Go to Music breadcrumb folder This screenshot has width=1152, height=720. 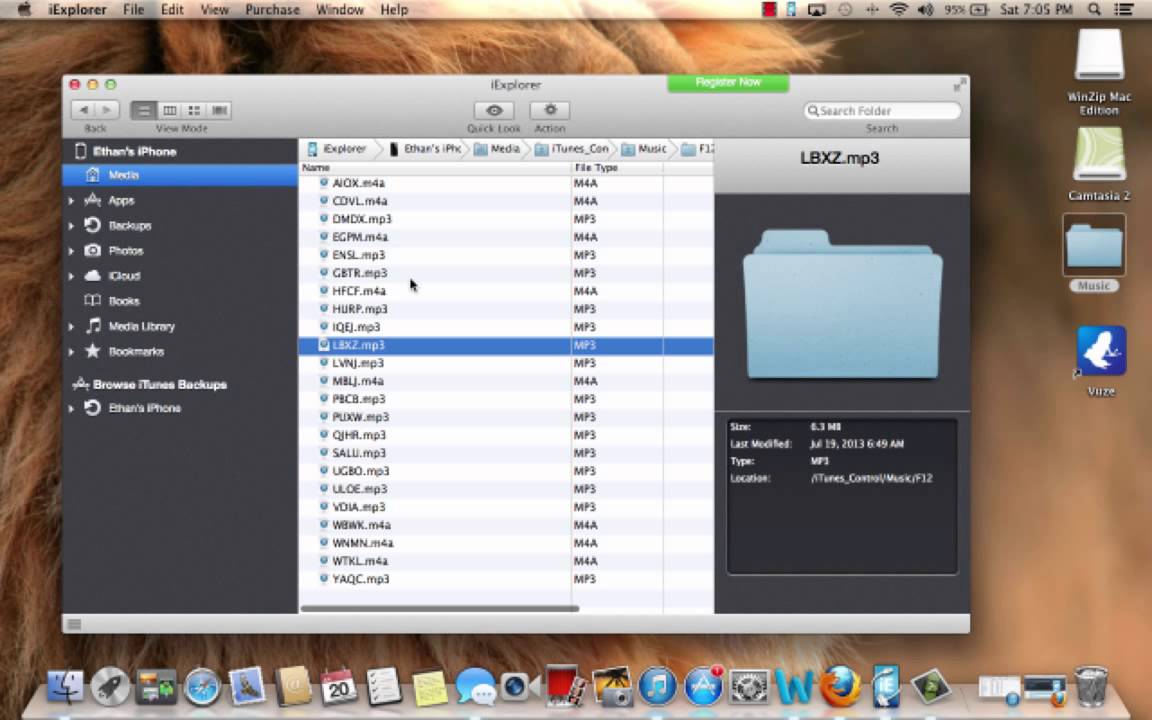(x=644, y=149)
